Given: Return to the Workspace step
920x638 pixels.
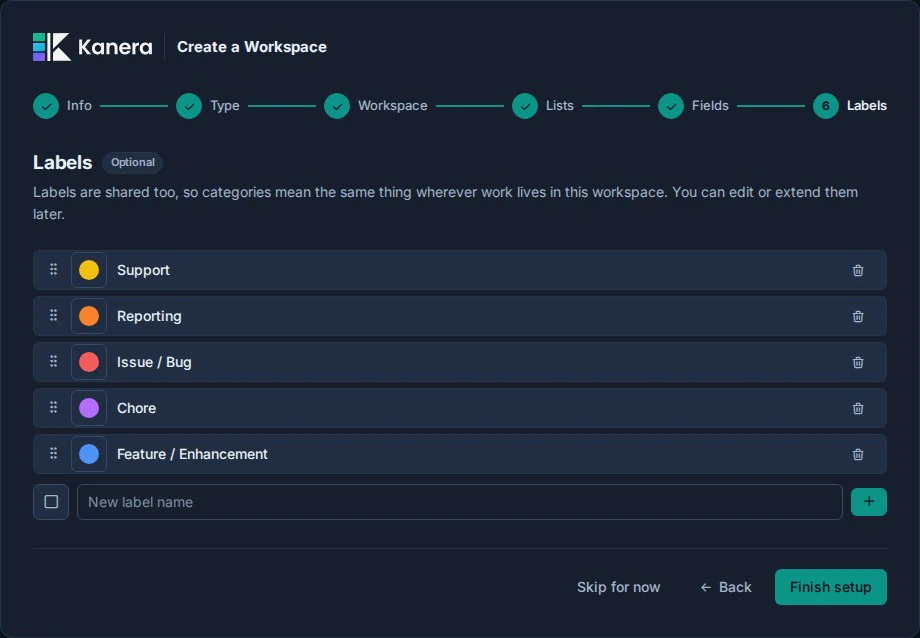Looking at the screenshot, I should point(376,106).
